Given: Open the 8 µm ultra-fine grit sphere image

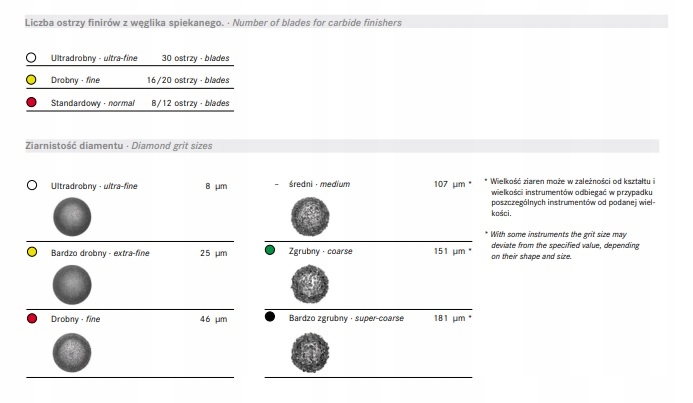Looking at the screenshot, I should pos(70,216).
